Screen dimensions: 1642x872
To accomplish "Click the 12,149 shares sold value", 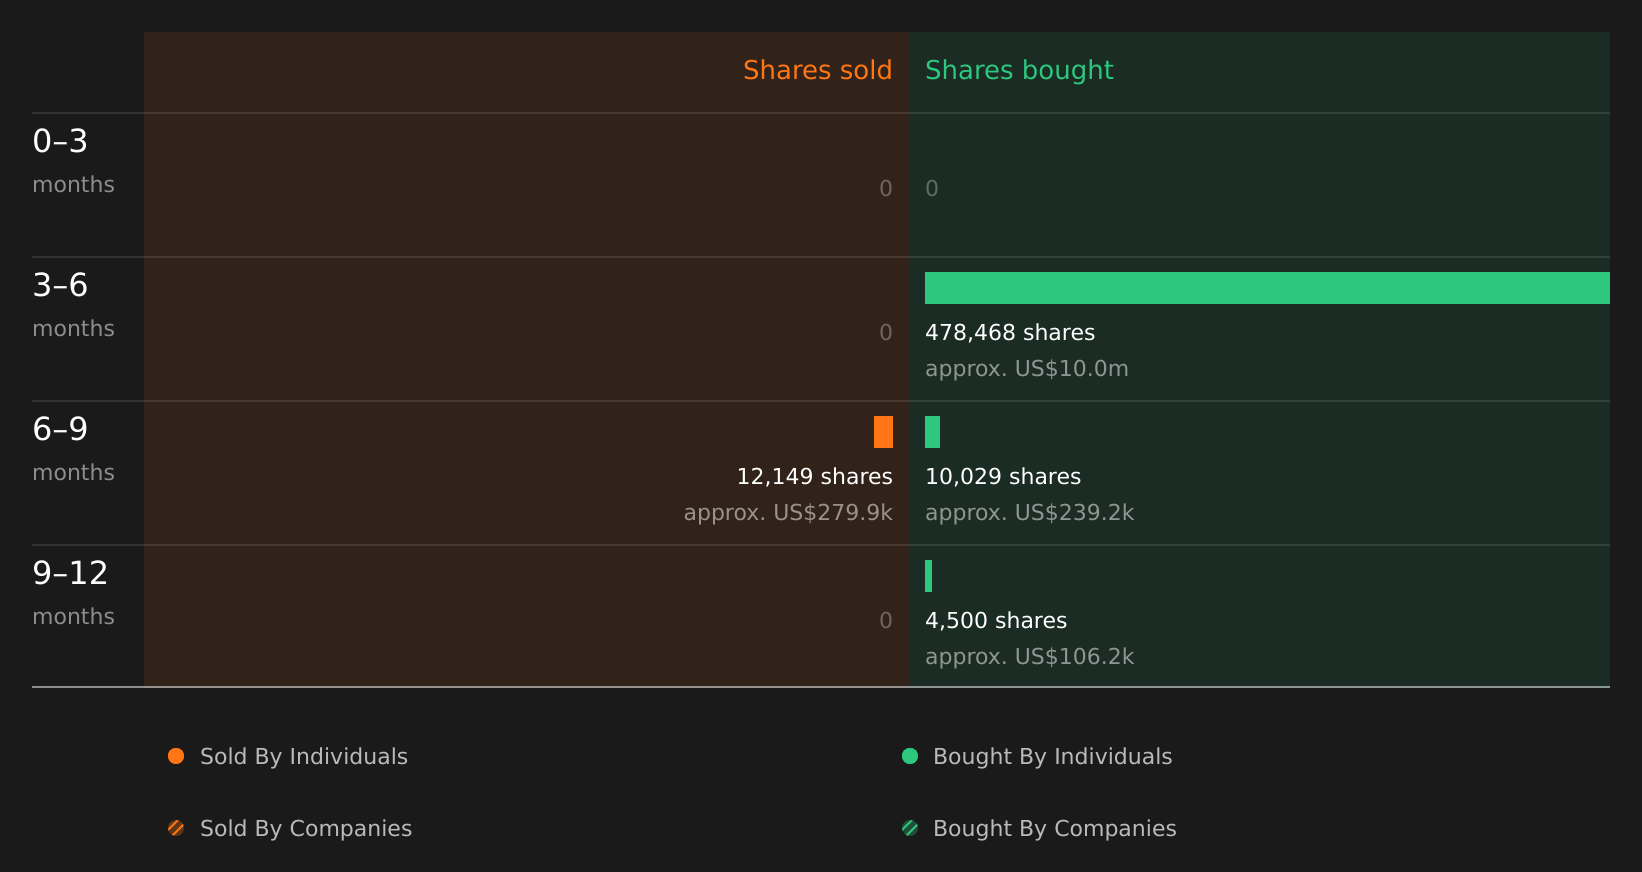I will coord(815,477).
